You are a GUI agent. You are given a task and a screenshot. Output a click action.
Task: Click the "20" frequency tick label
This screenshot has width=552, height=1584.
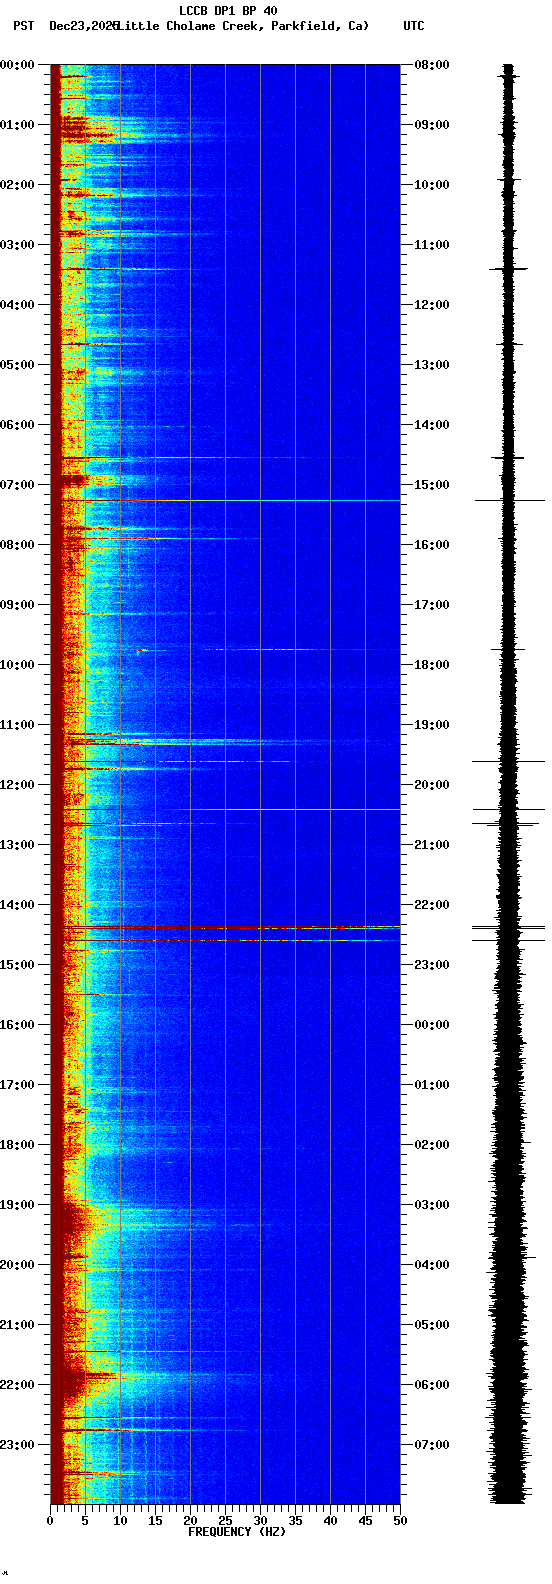(x=190, y=1521)
